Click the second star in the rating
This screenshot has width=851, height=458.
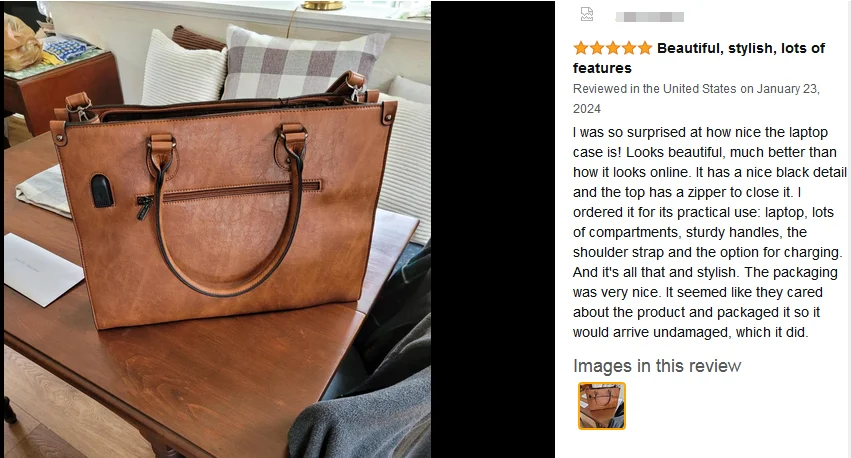pyautogui.click(x=597, y=48)
